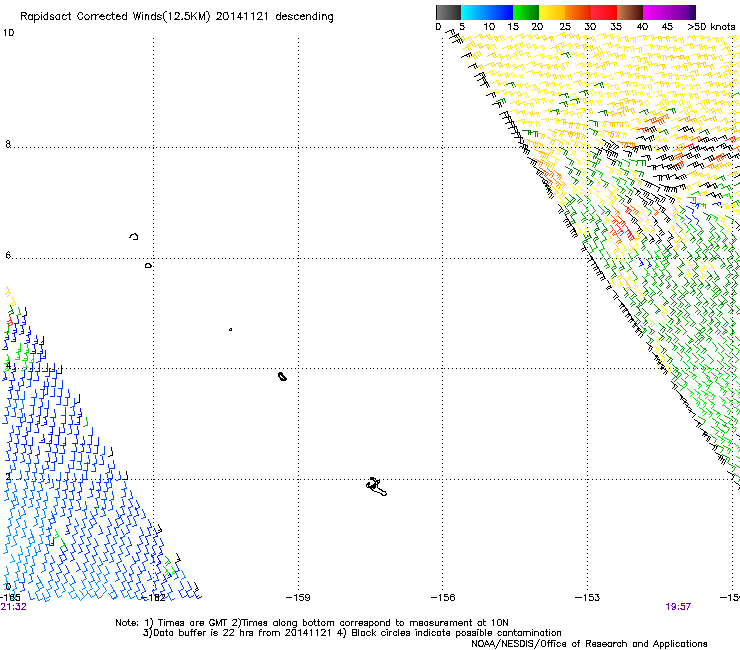
Task: Click the yellow 20-25 knots legend swatch
Action: [x=552, y=12]
